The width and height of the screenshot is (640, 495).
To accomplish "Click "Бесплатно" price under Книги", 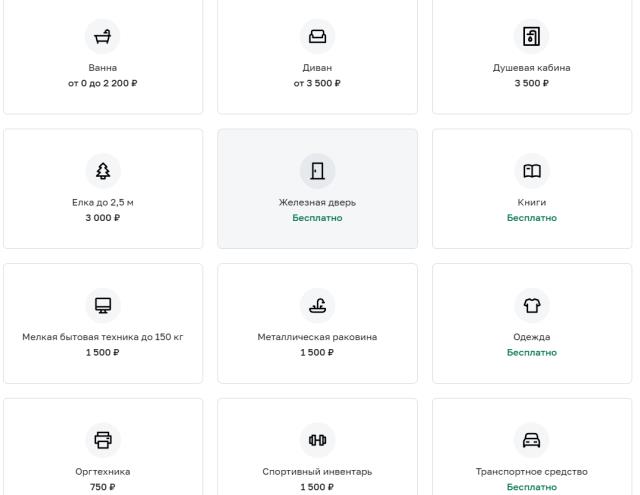I will pos(531,217).
